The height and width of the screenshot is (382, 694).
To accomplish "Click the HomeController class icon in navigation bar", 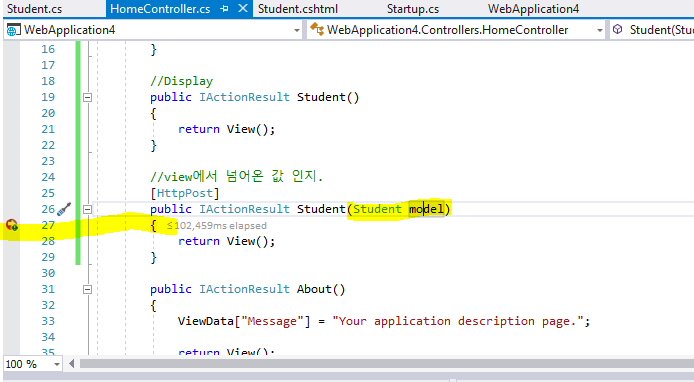I will pos(317,29).
